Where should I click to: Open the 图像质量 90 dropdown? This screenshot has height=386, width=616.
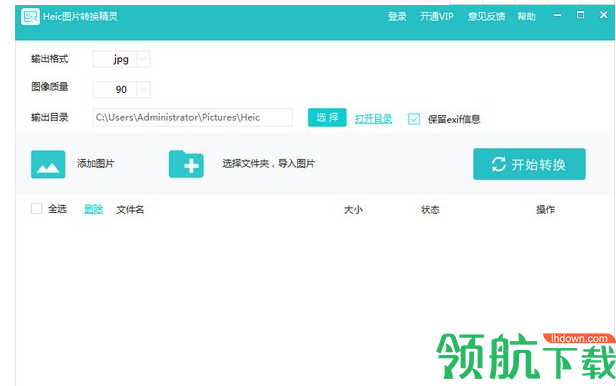coord(122,90)
